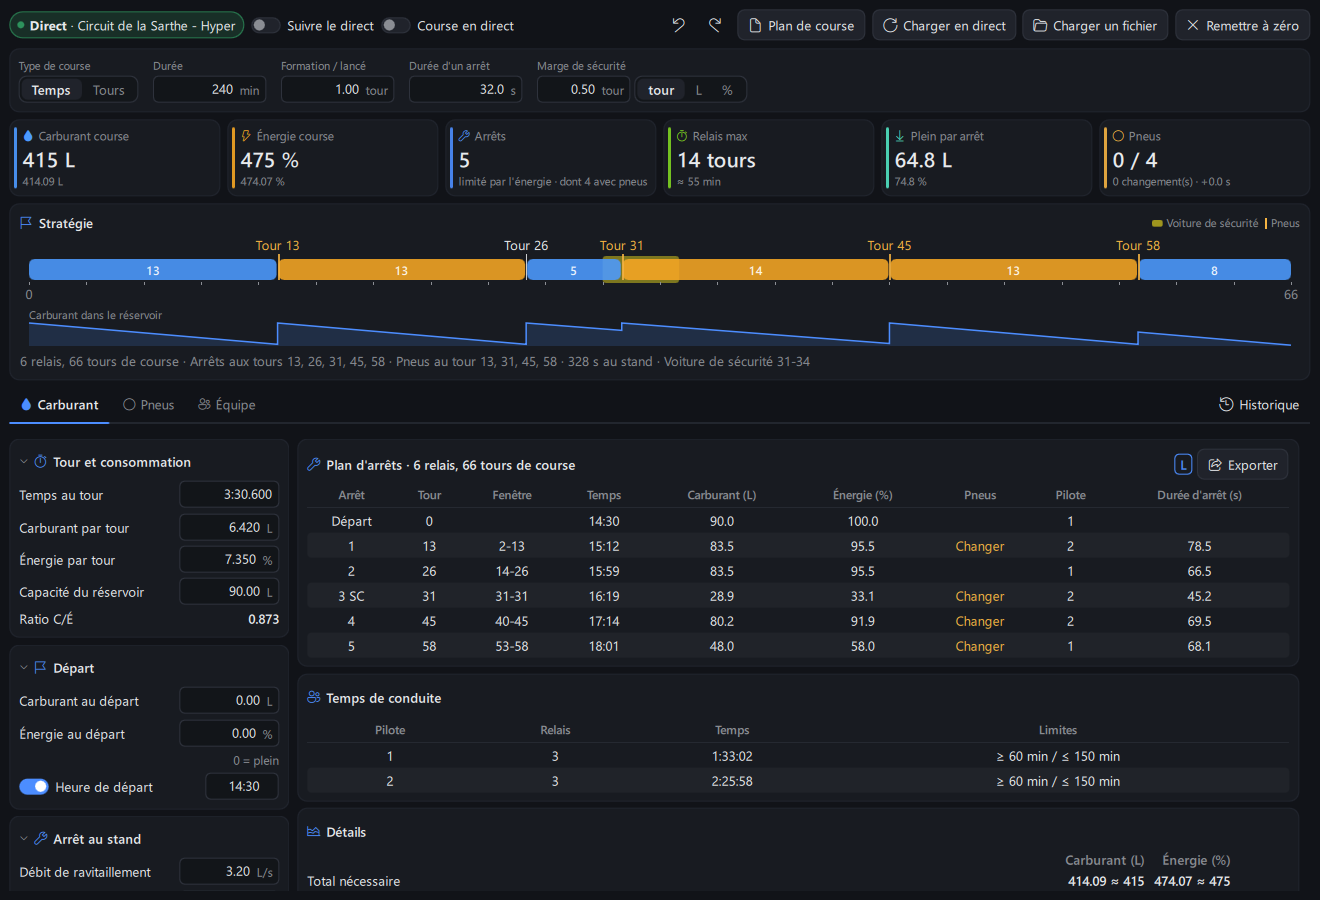Open the Plan de course dialog
The height and width of the screenshot is (900, 1320).
801,25
